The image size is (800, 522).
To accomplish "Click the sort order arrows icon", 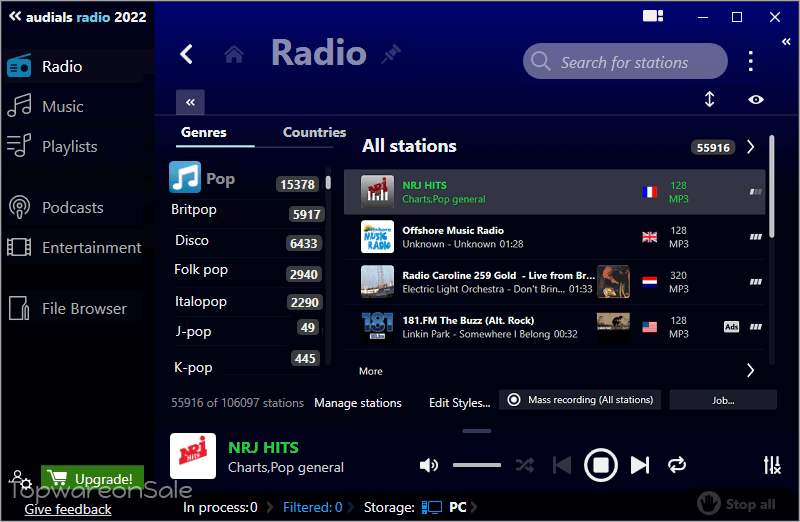I will [709, 99].
